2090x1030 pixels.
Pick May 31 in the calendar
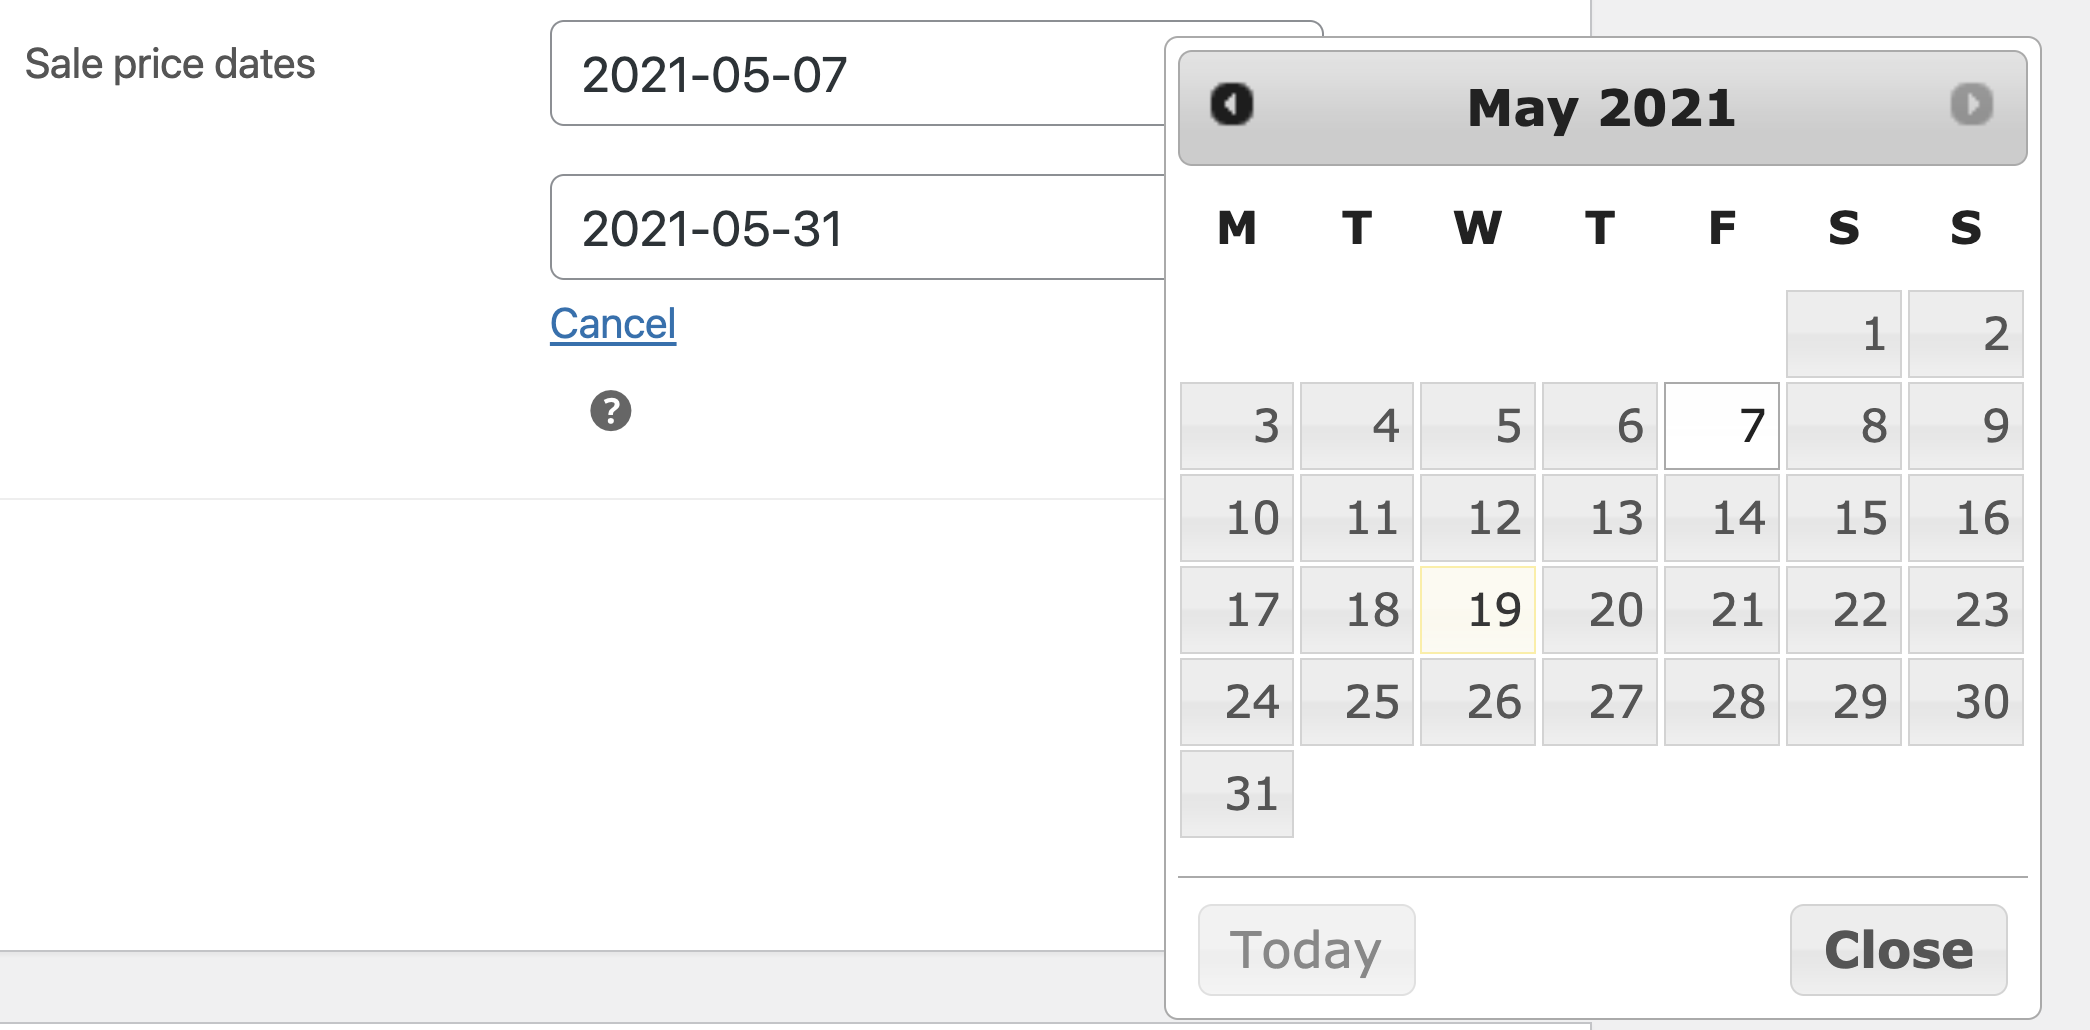click(x=1237, y=794)
